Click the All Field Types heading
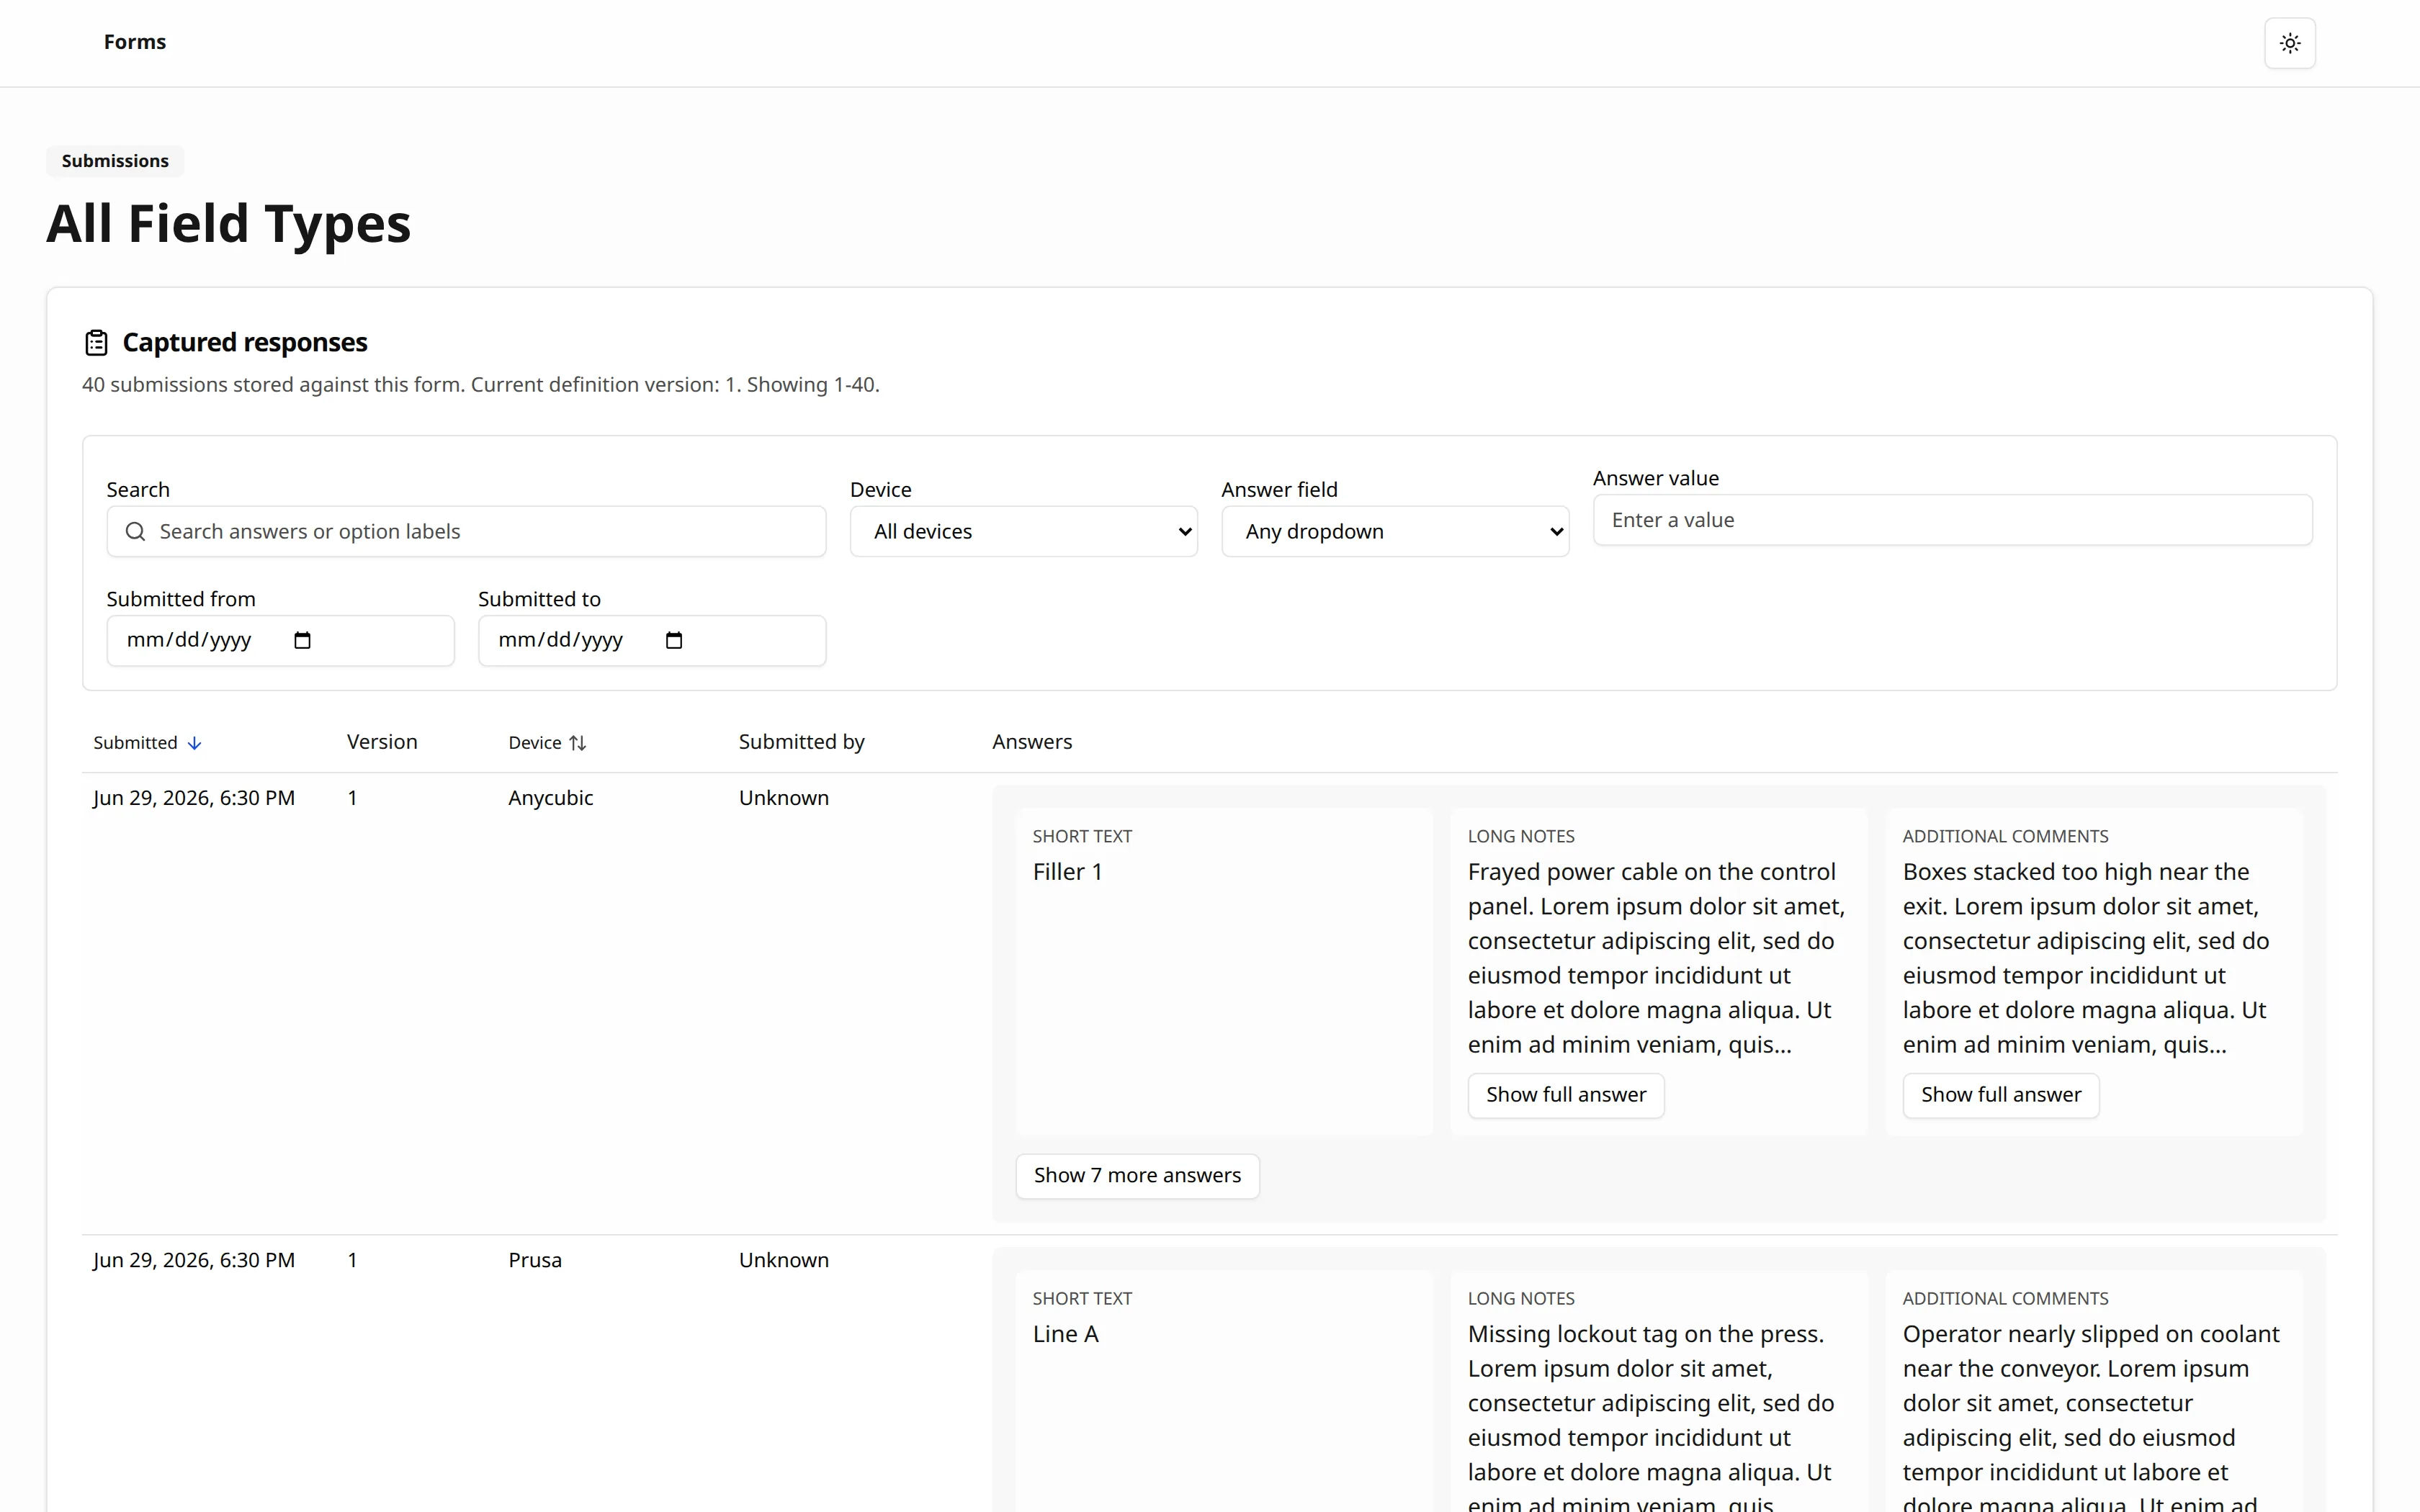This screenshot has width=2420, height=1512. click(228, 223)
